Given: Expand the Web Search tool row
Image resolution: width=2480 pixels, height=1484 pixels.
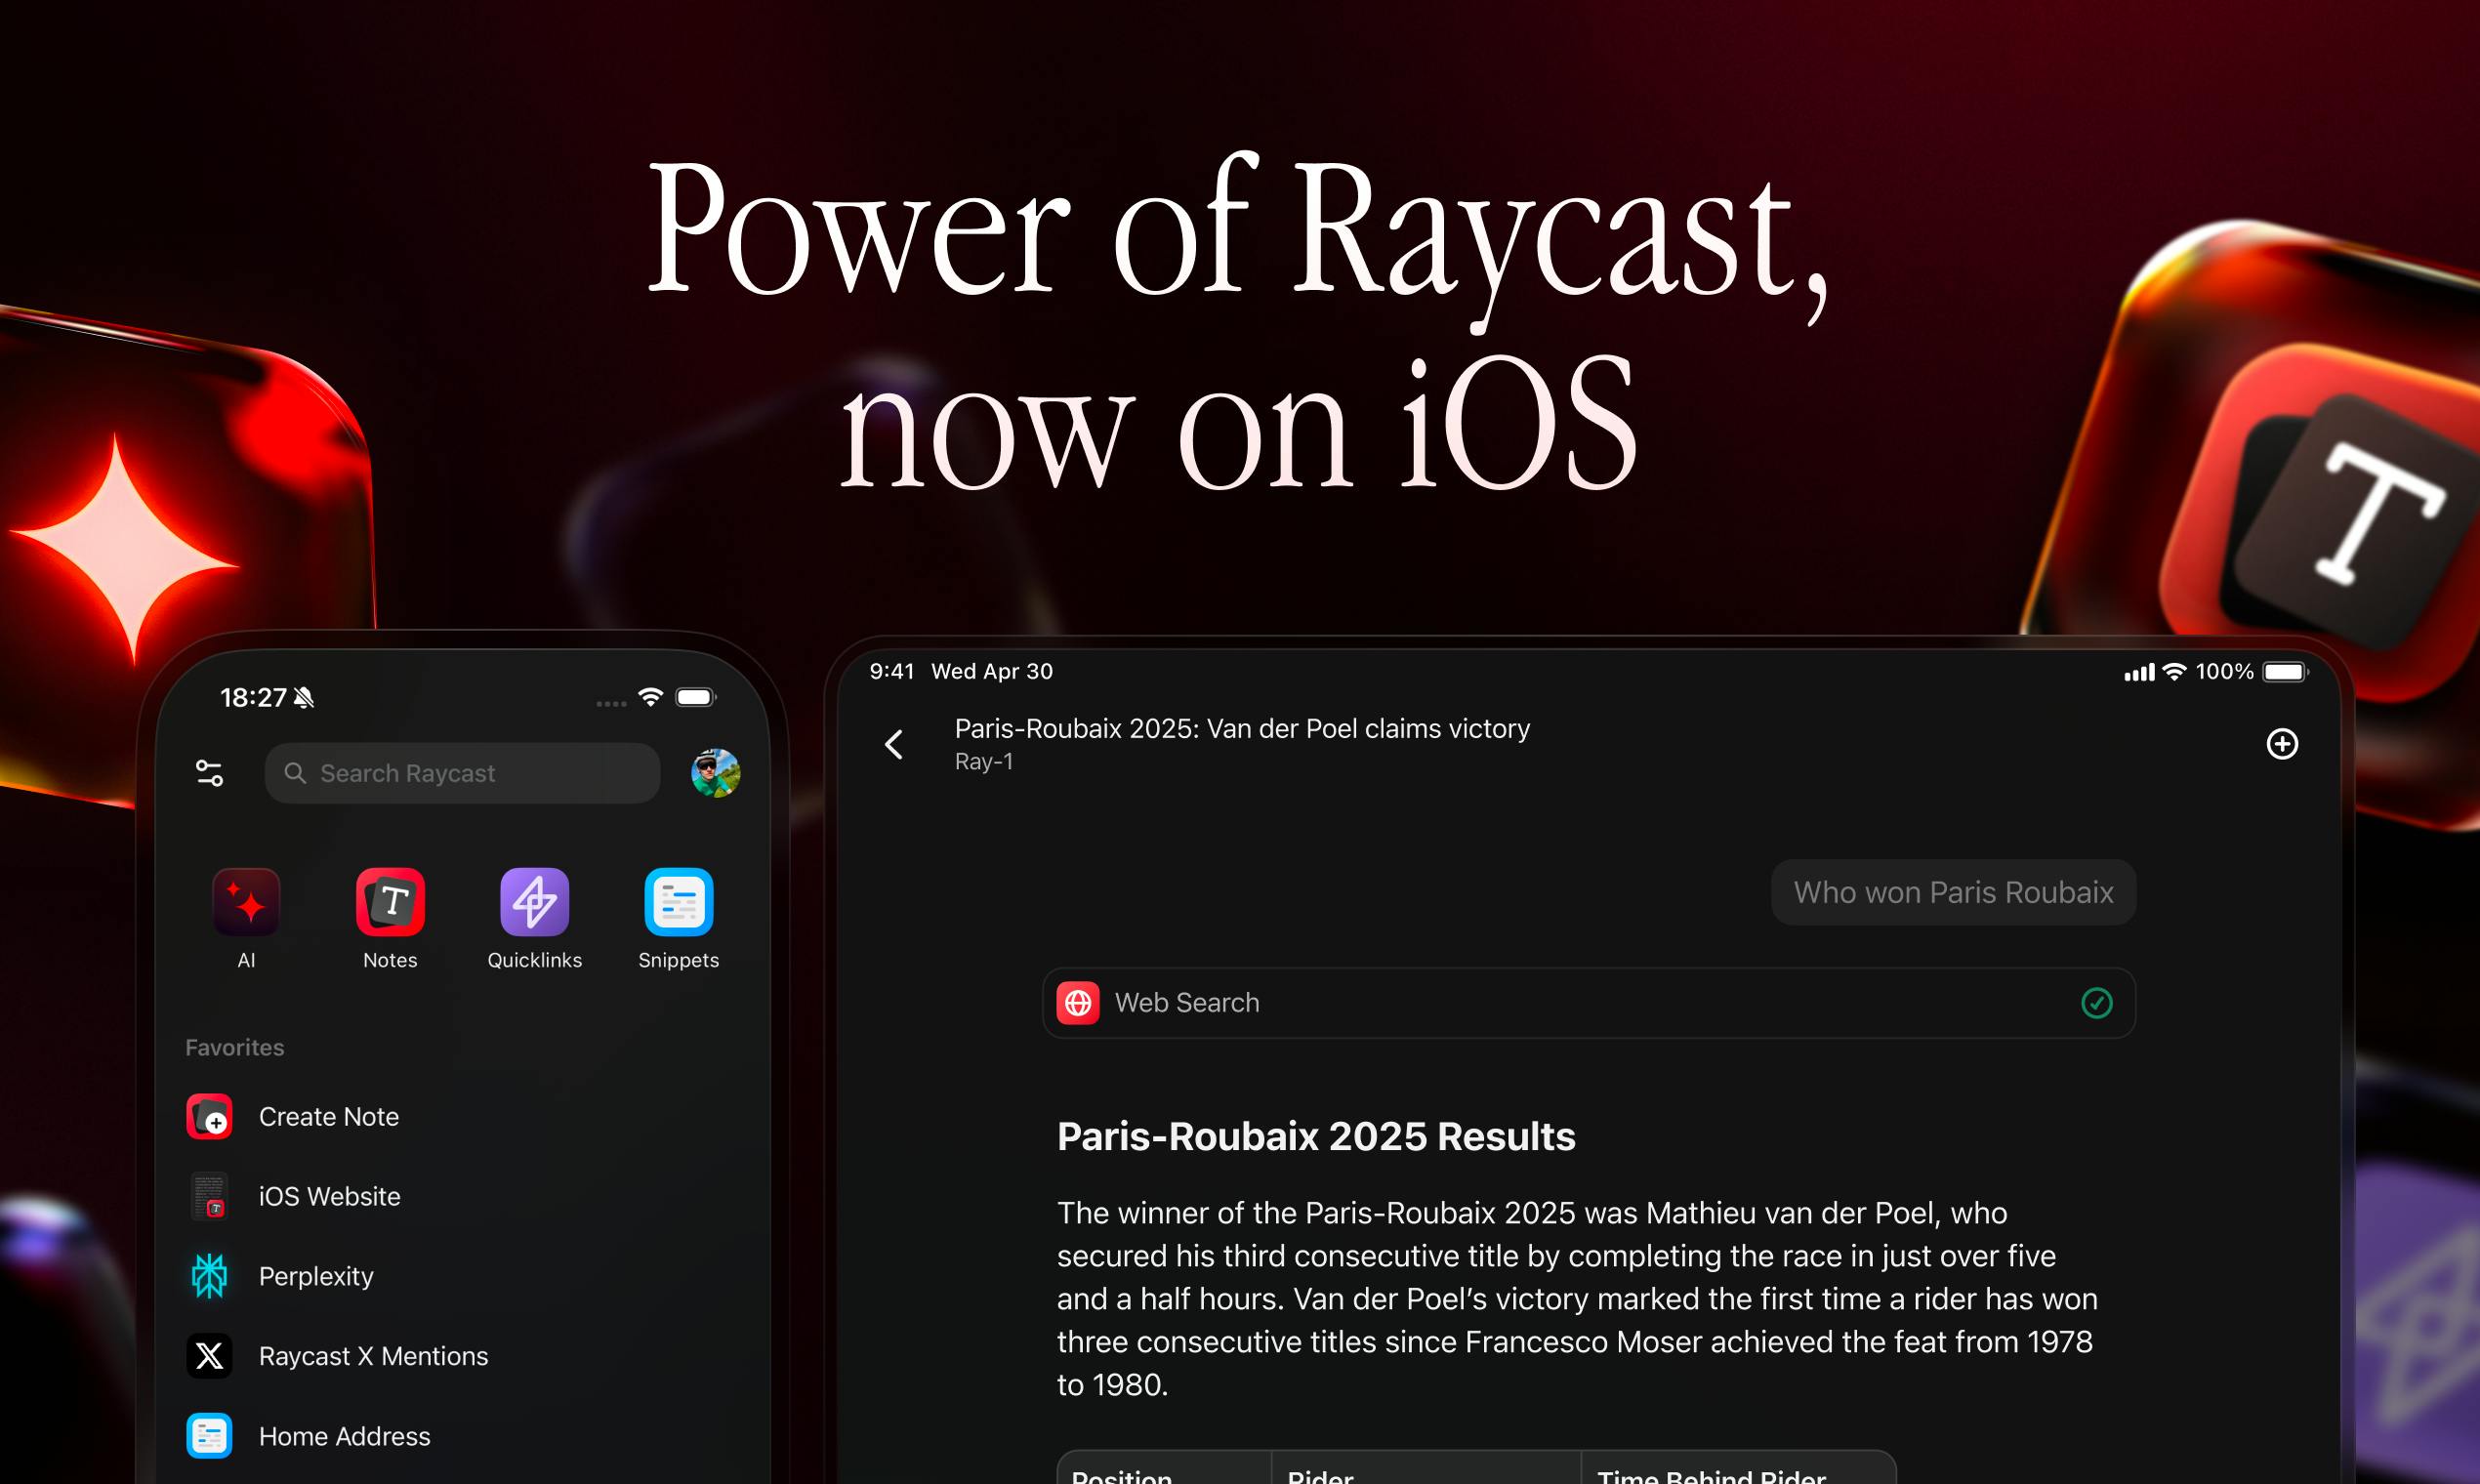Looking at the screenshot, I should point(1589,1002).
